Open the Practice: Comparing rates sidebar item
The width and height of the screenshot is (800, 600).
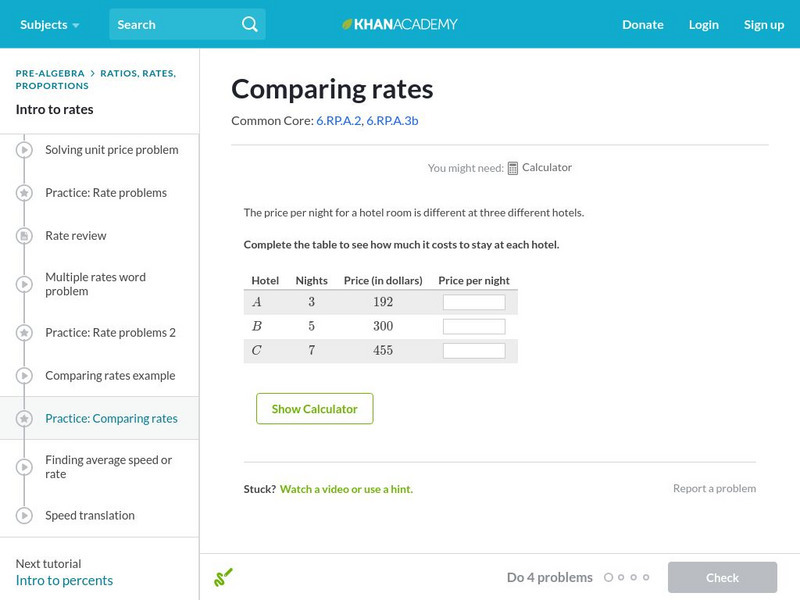pyautogui.click(x=111, y=419)
